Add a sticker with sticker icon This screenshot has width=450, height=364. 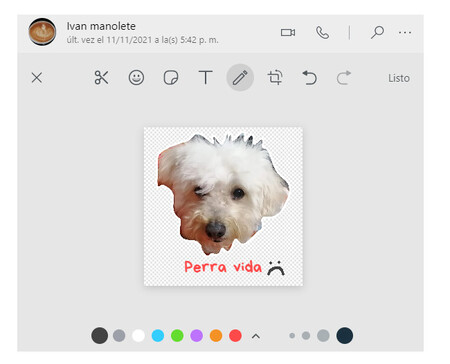pyautogui.click(x=171, y=78)
